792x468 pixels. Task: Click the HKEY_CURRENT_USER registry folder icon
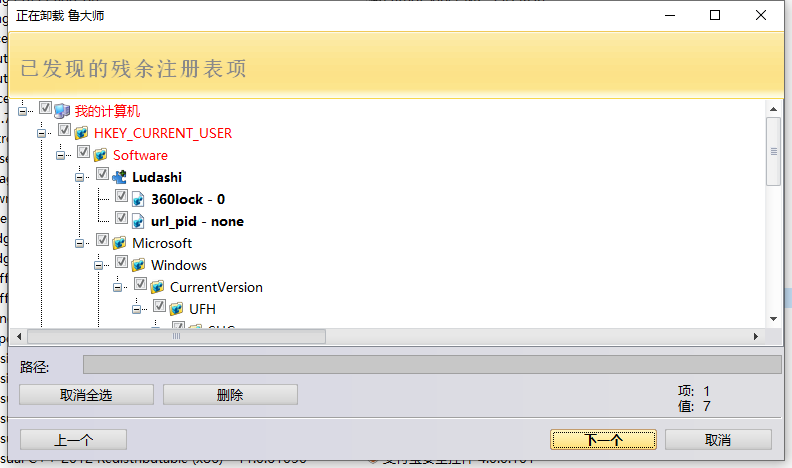(81, 133)
